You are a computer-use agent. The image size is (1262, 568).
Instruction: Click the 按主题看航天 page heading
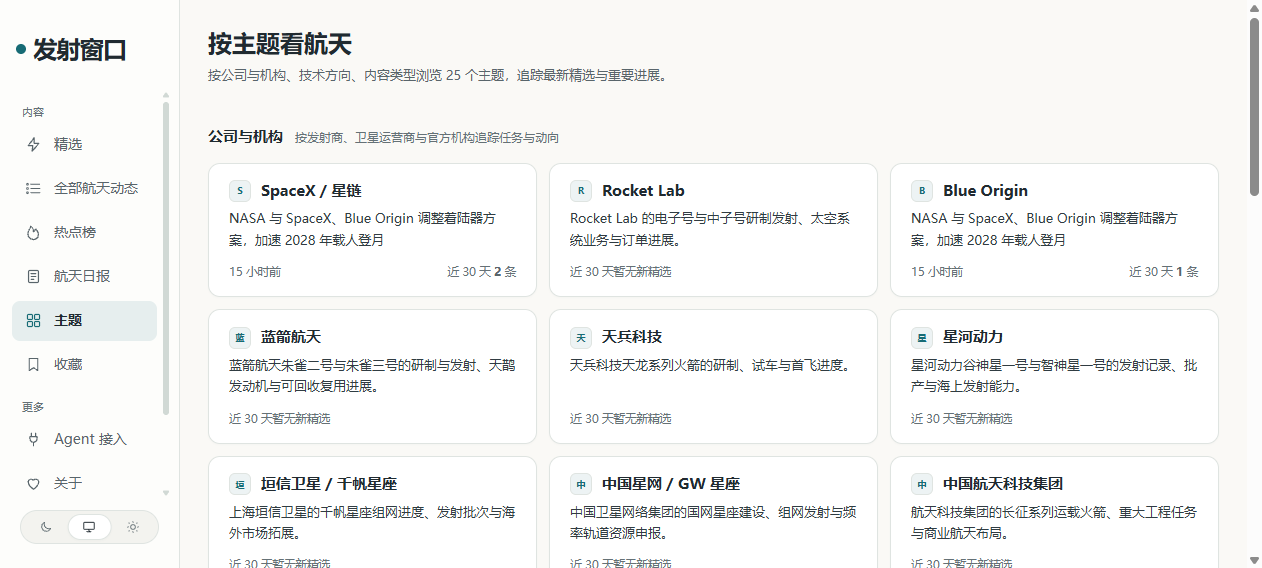click(280, 44)
